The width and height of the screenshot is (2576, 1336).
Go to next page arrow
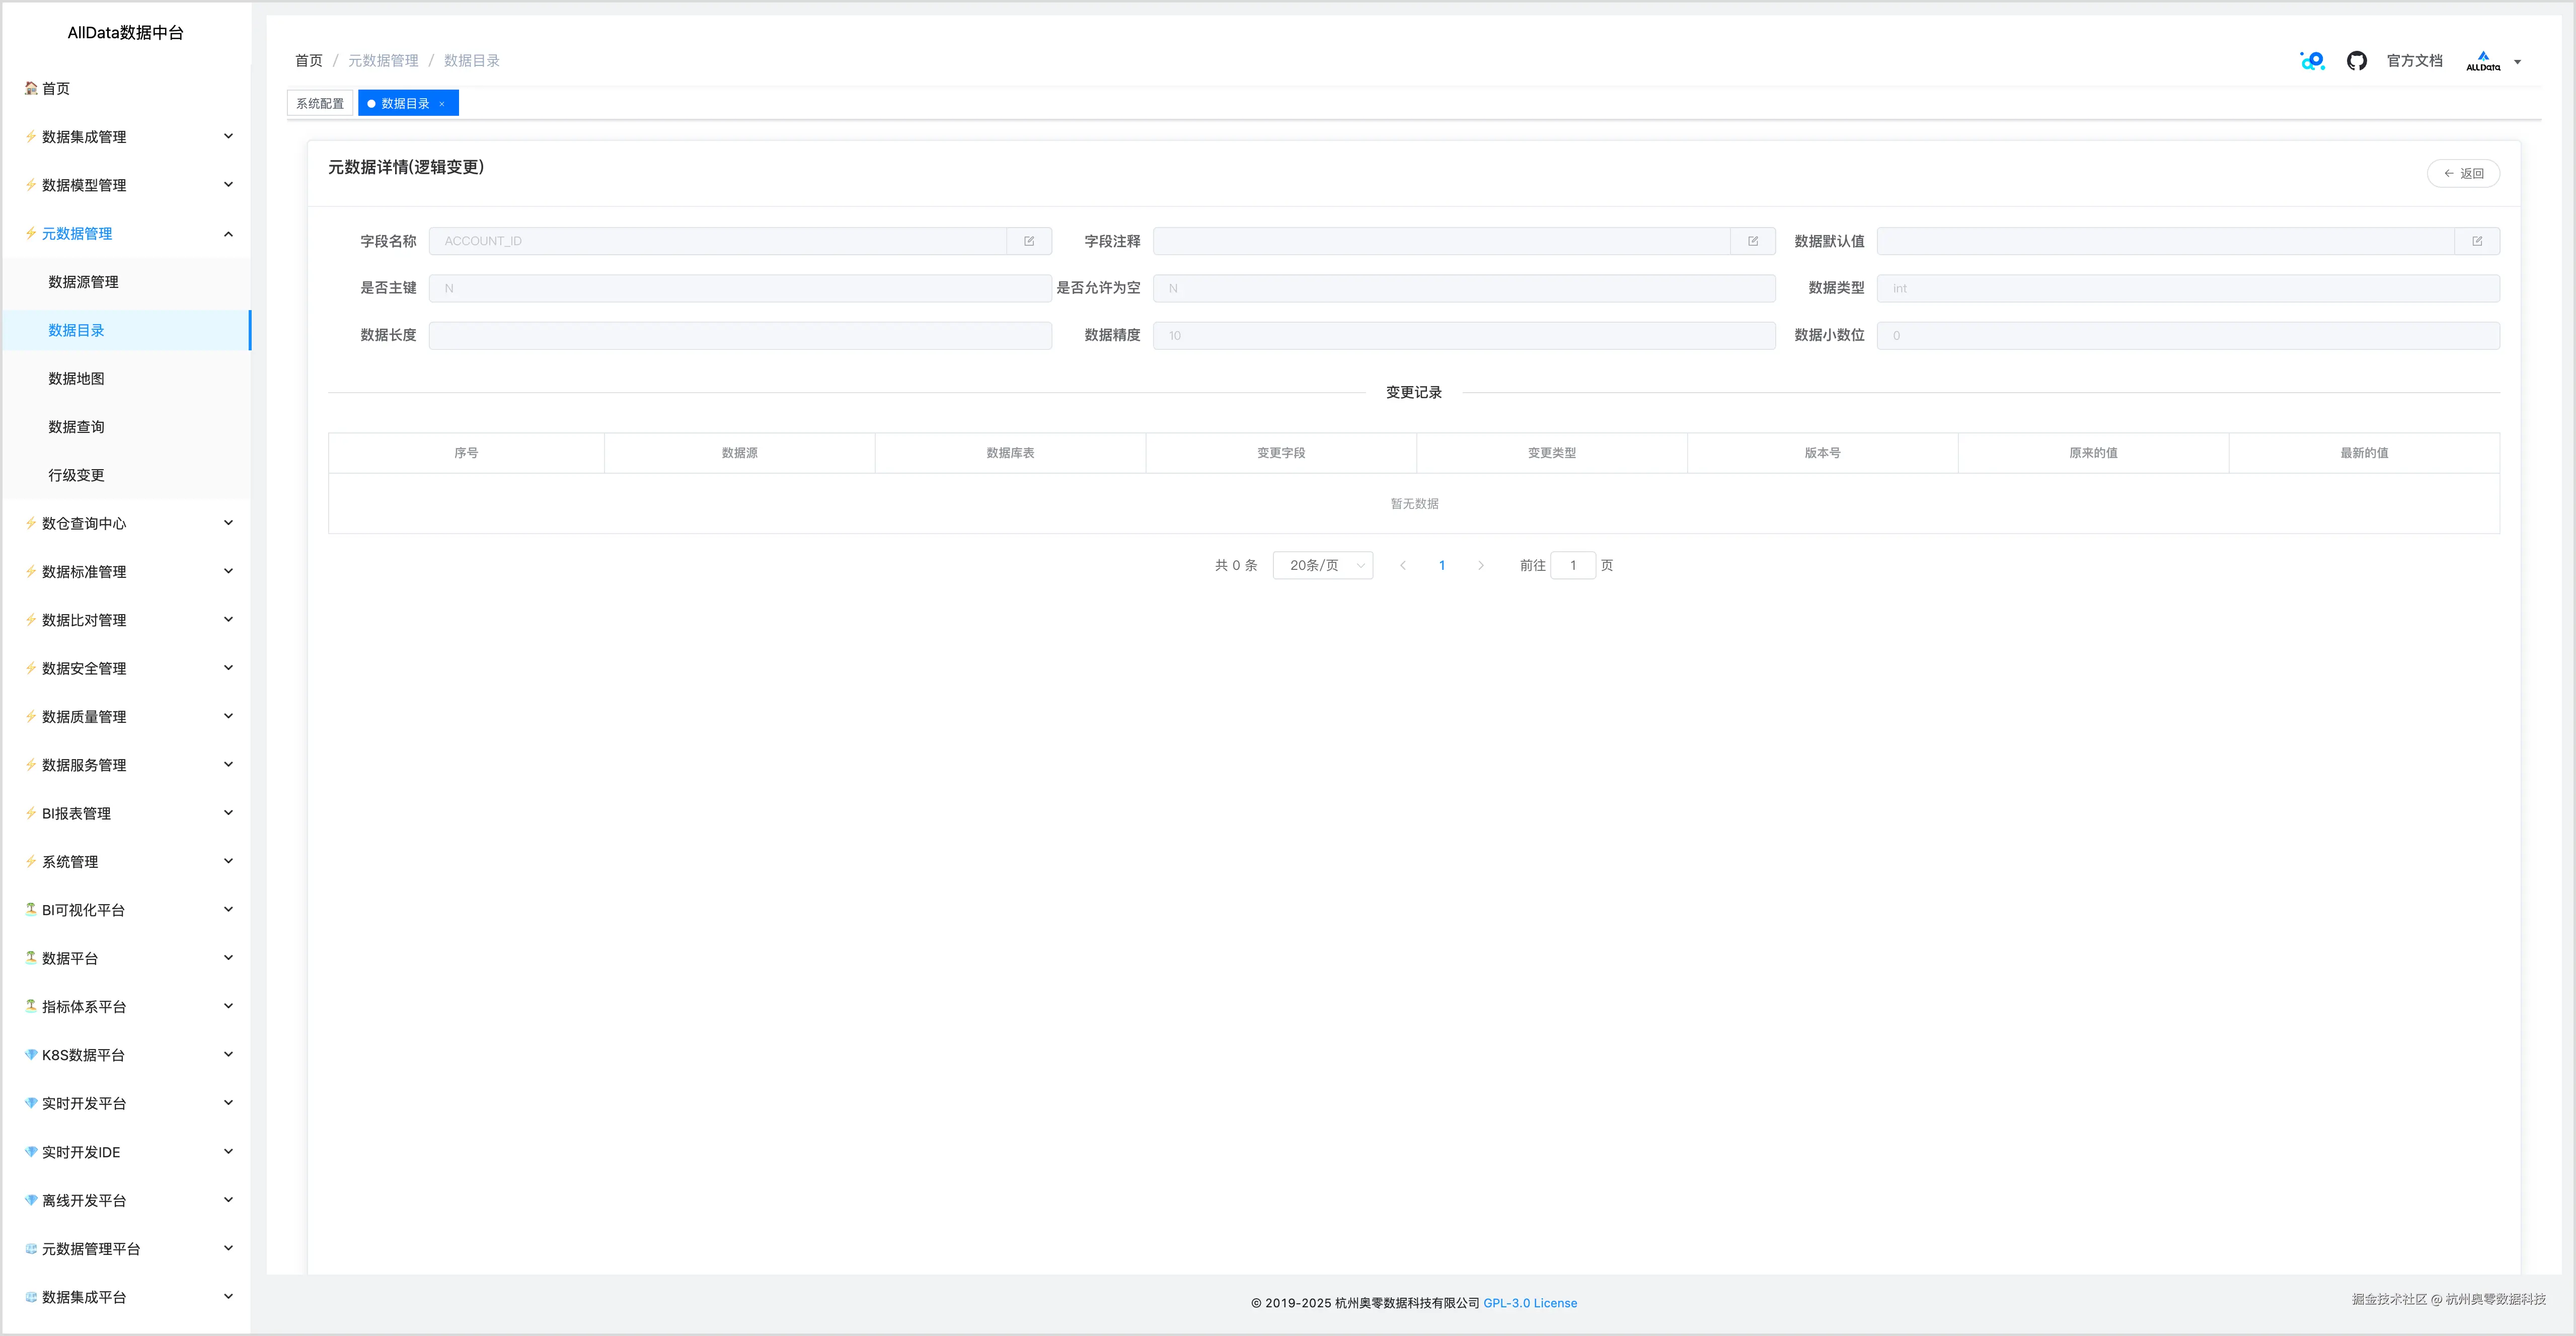(1481, 566)
